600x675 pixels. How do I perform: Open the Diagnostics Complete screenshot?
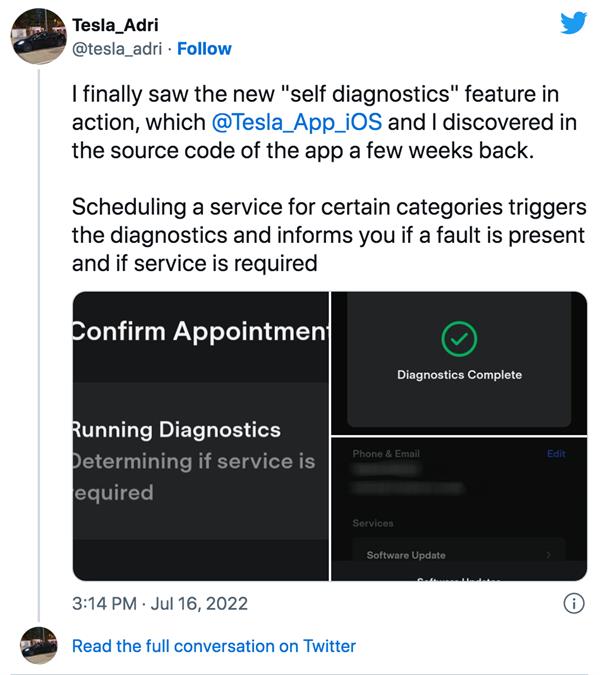[459, 361]
